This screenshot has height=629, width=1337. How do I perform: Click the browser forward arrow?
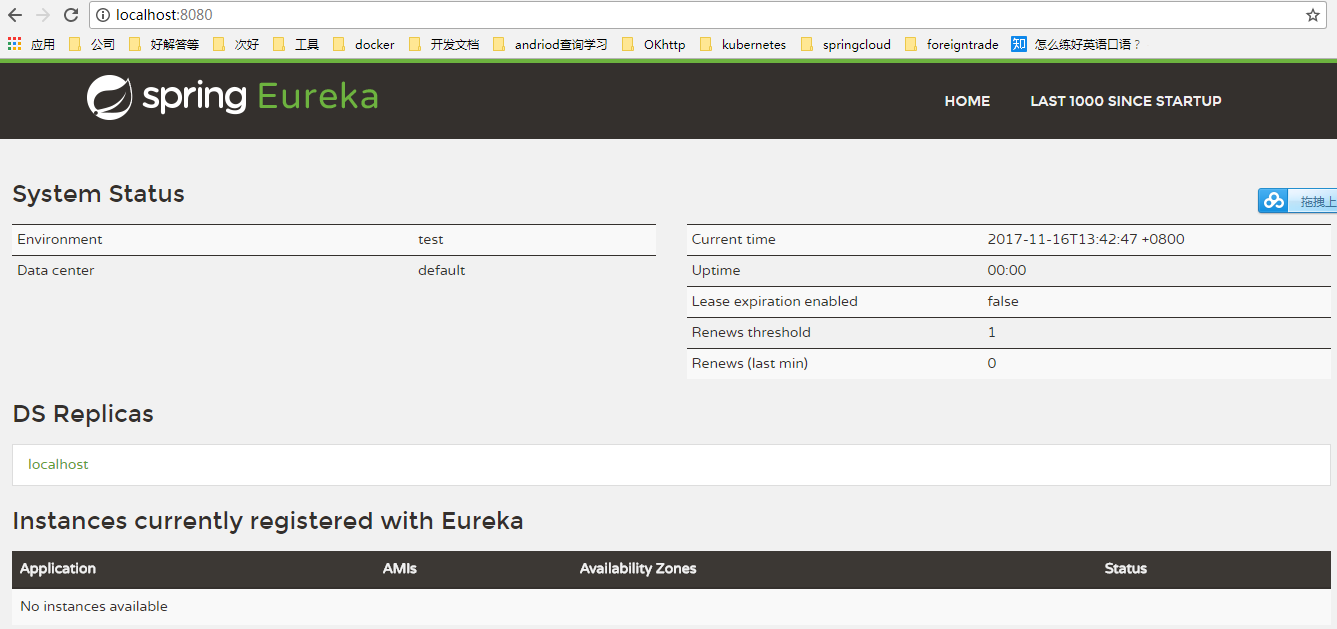(x=43, y=15)
